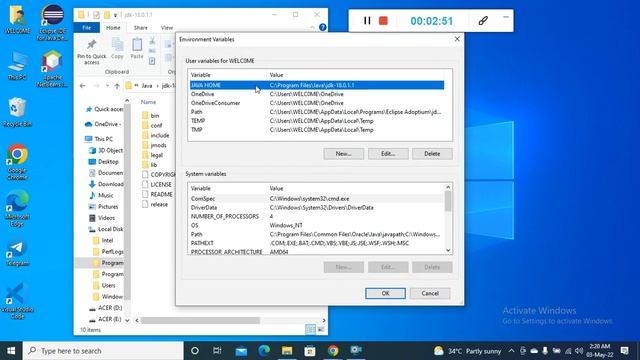640x360 pixels.
Task: Select PATHEXT system variable row
Action: (317, 243)
